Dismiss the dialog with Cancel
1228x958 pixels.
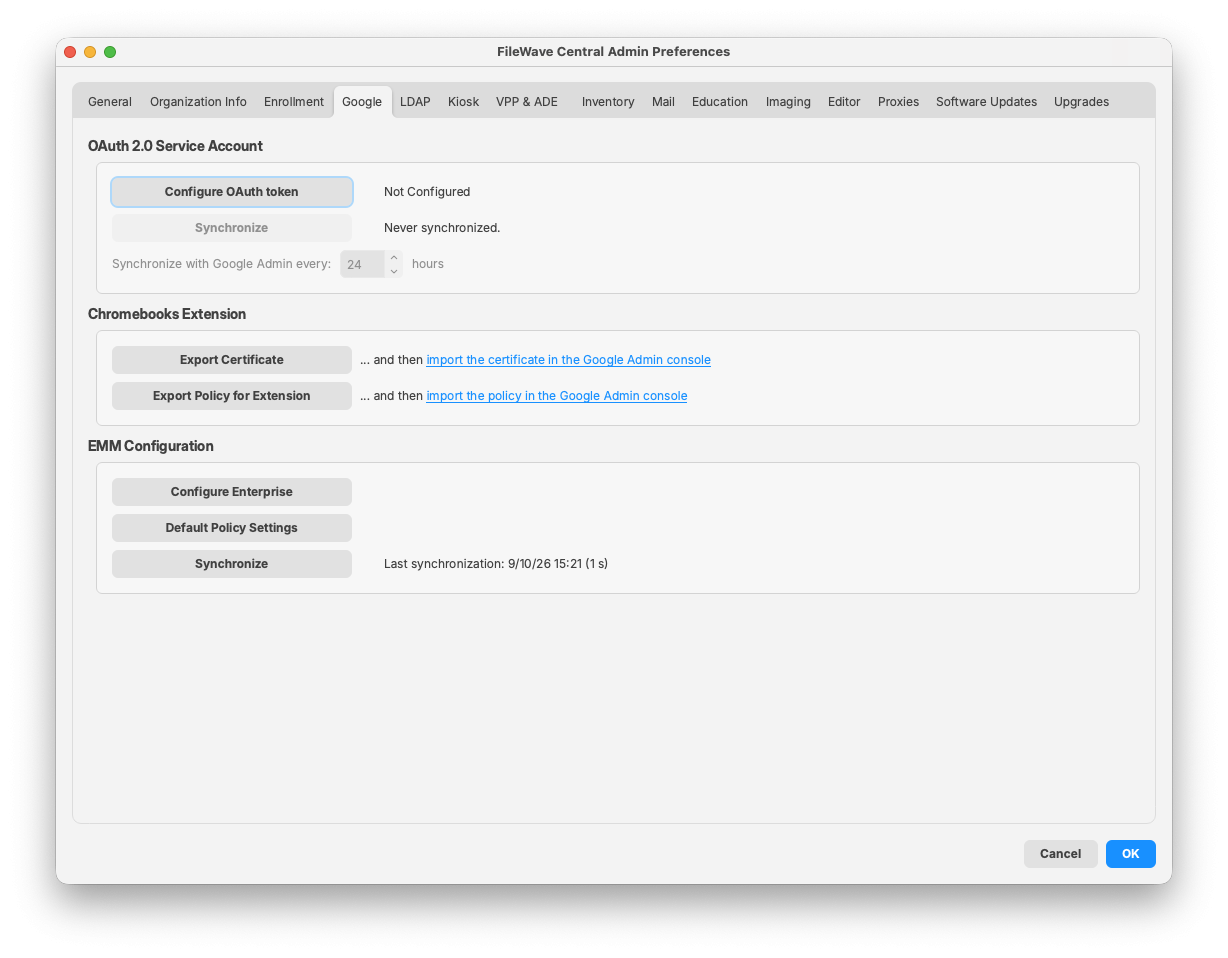(1061, 854)
